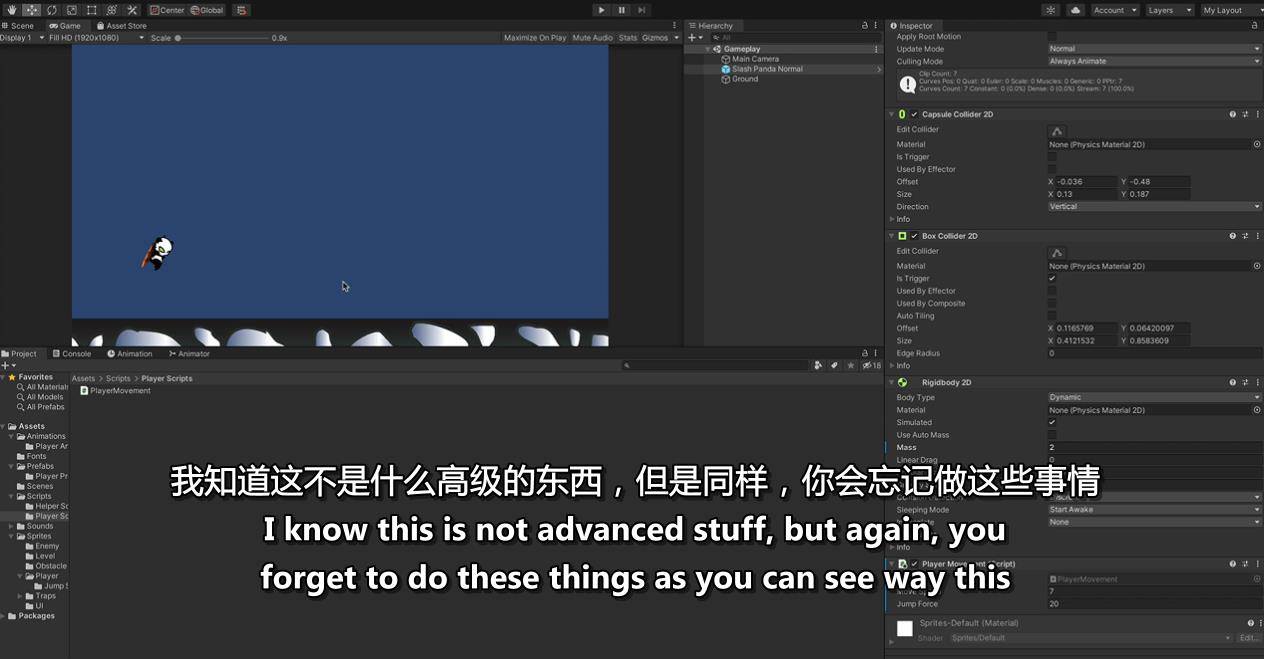Image resolution: width=1264 pixels, height=659 pixels.
Task: Open the Body Type dropdown
Action: pyautogui.click(x=1154, y=398)
